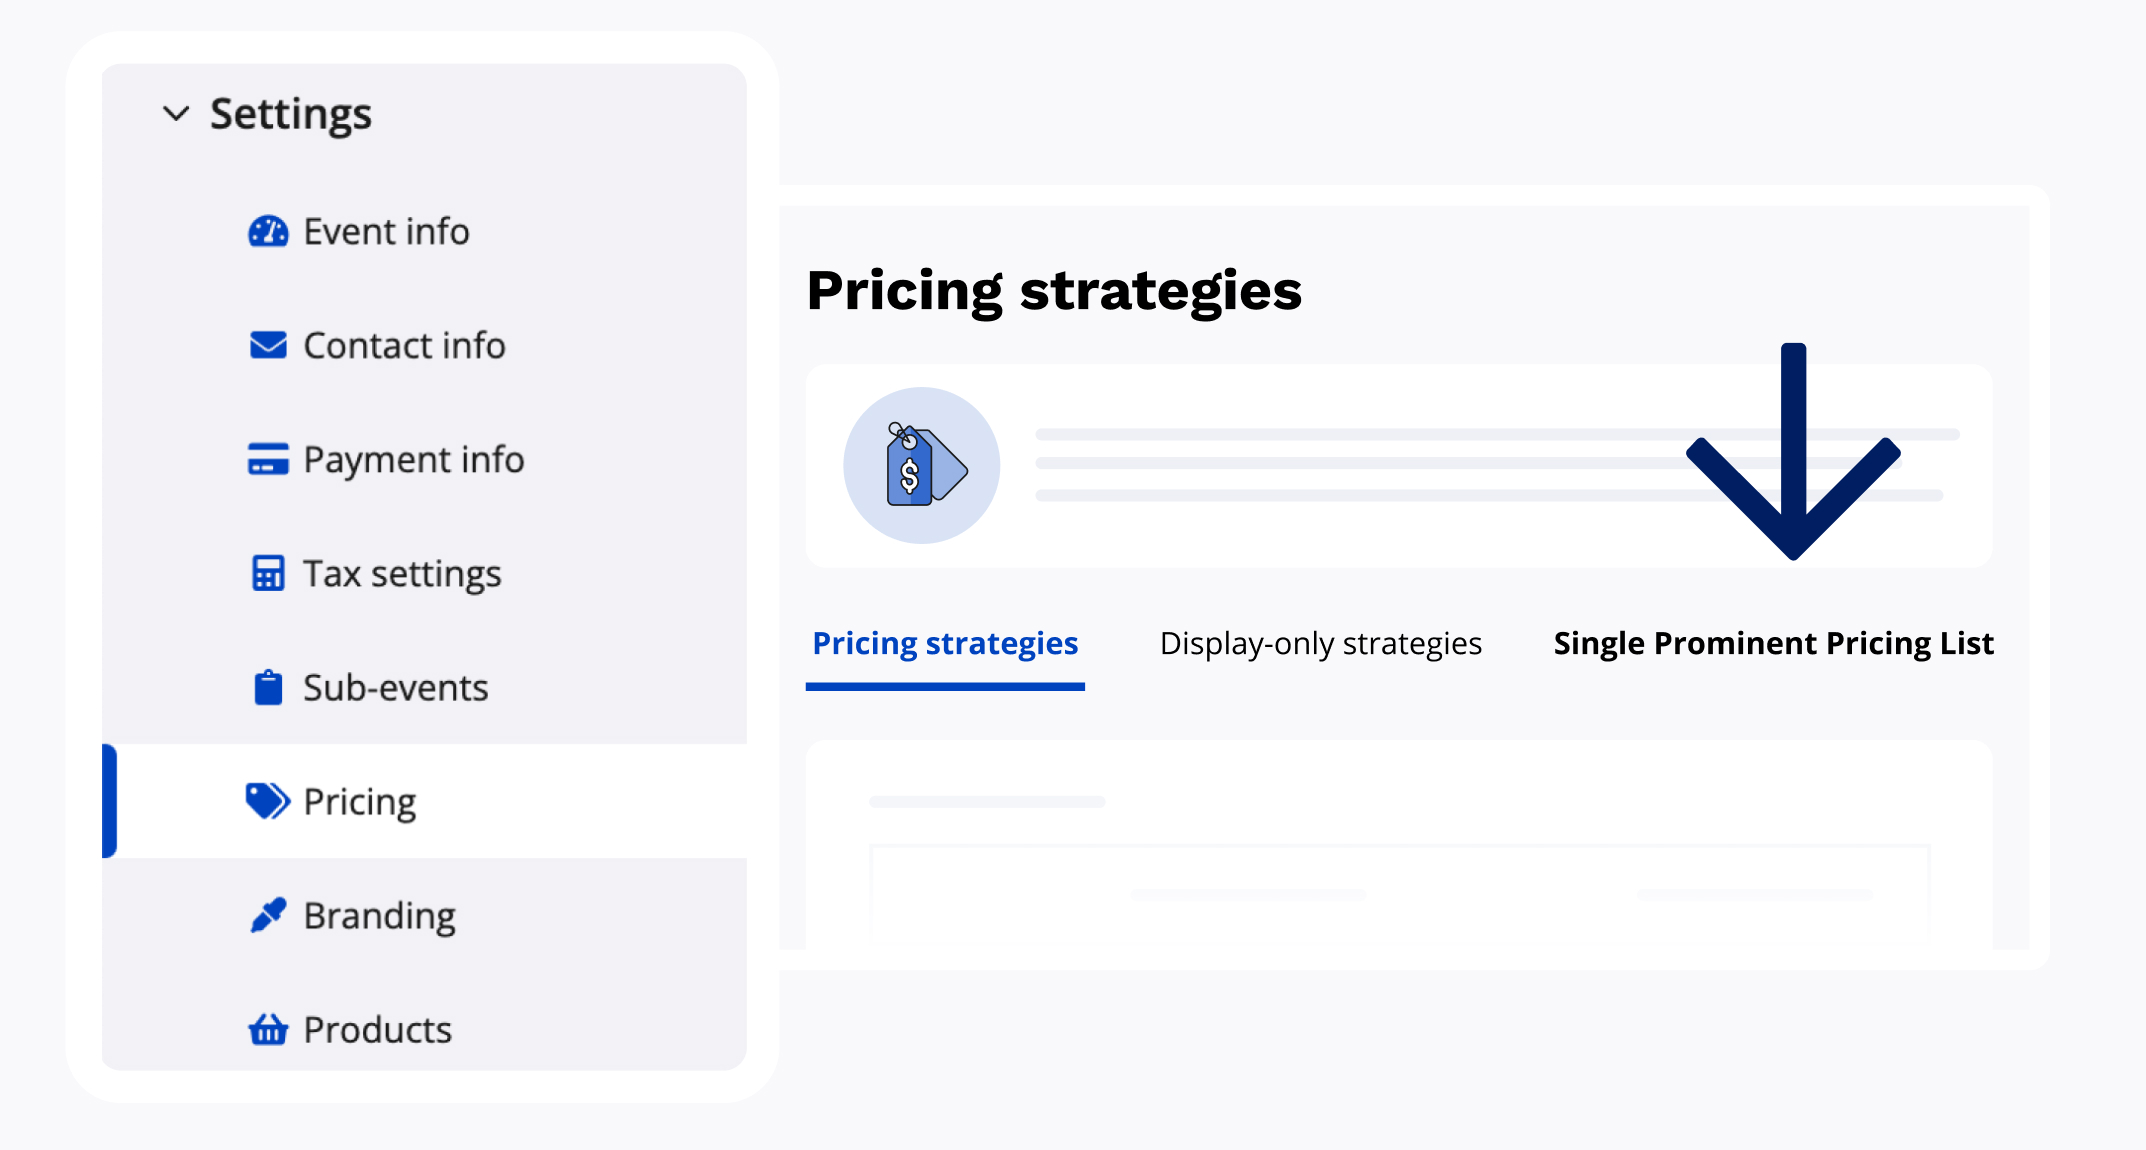Click the Payment info card icon

pyautogui.click(x=268, y=459)
